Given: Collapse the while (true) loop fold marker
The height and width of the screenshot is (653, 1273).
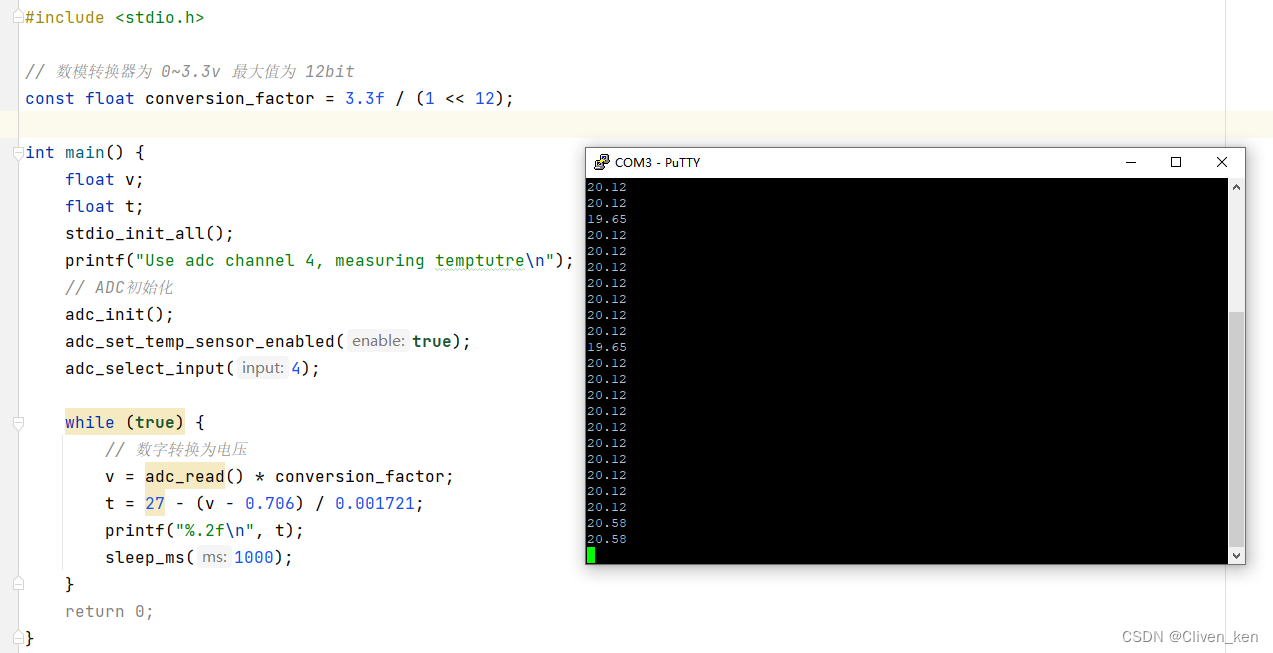Looking at the screenshot, I should coord(18,423).
